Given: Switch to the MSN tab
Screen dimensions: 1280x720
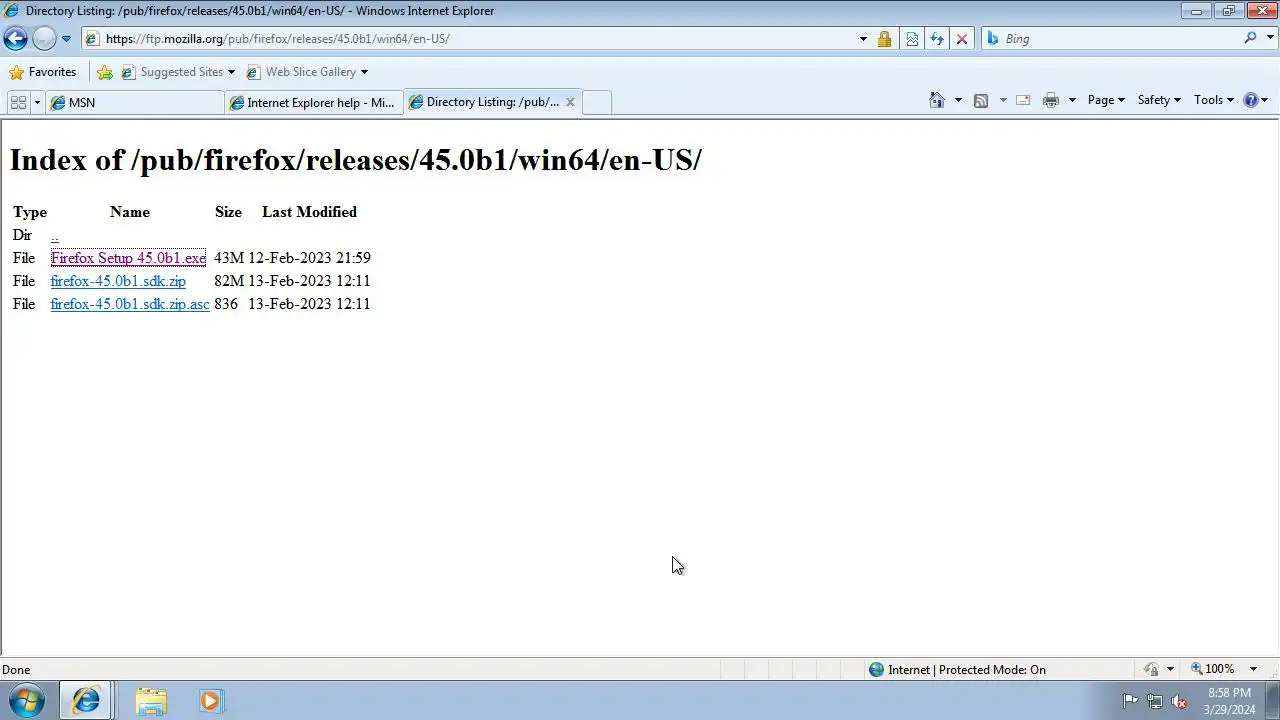Looking at the screenshot, I should [135, 102].
